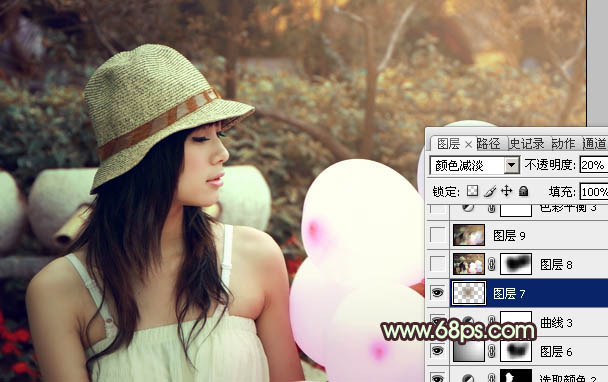The width and height of the screenshot is (608, 382).
Task: Open the 路径 (Paths) tab
Action: [x=489, y=143]
